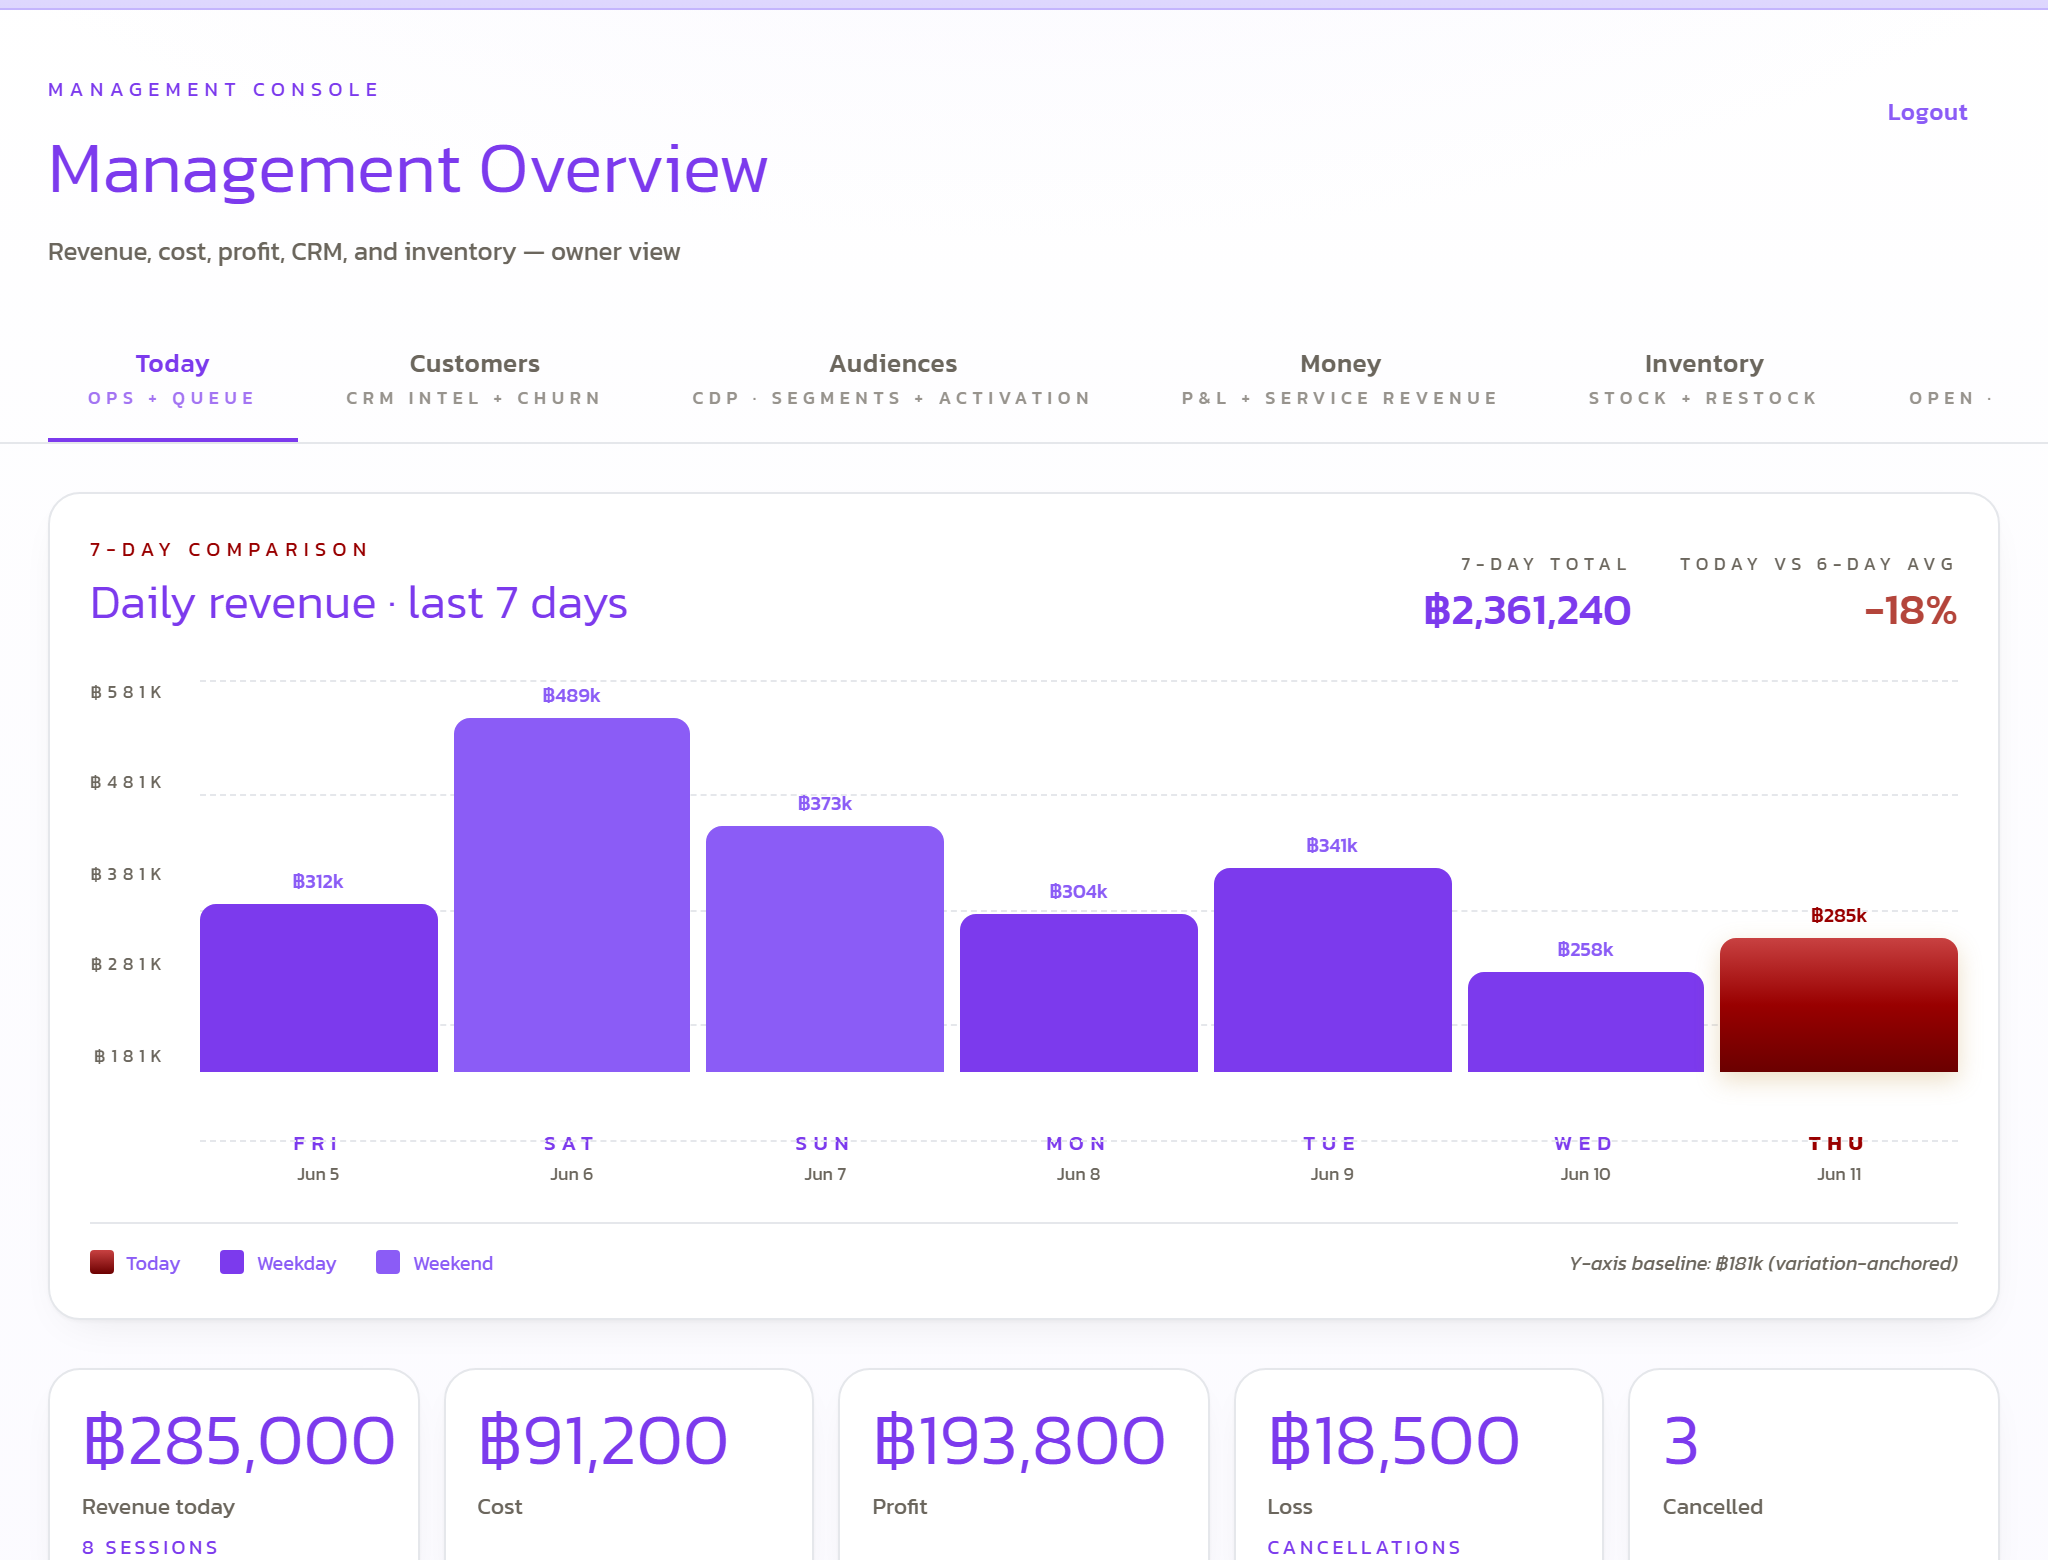The image size is (2048, 1560).
Task: Click the CANCELLATIONS label under Loss
Action: click(x=1364, y=1547)
